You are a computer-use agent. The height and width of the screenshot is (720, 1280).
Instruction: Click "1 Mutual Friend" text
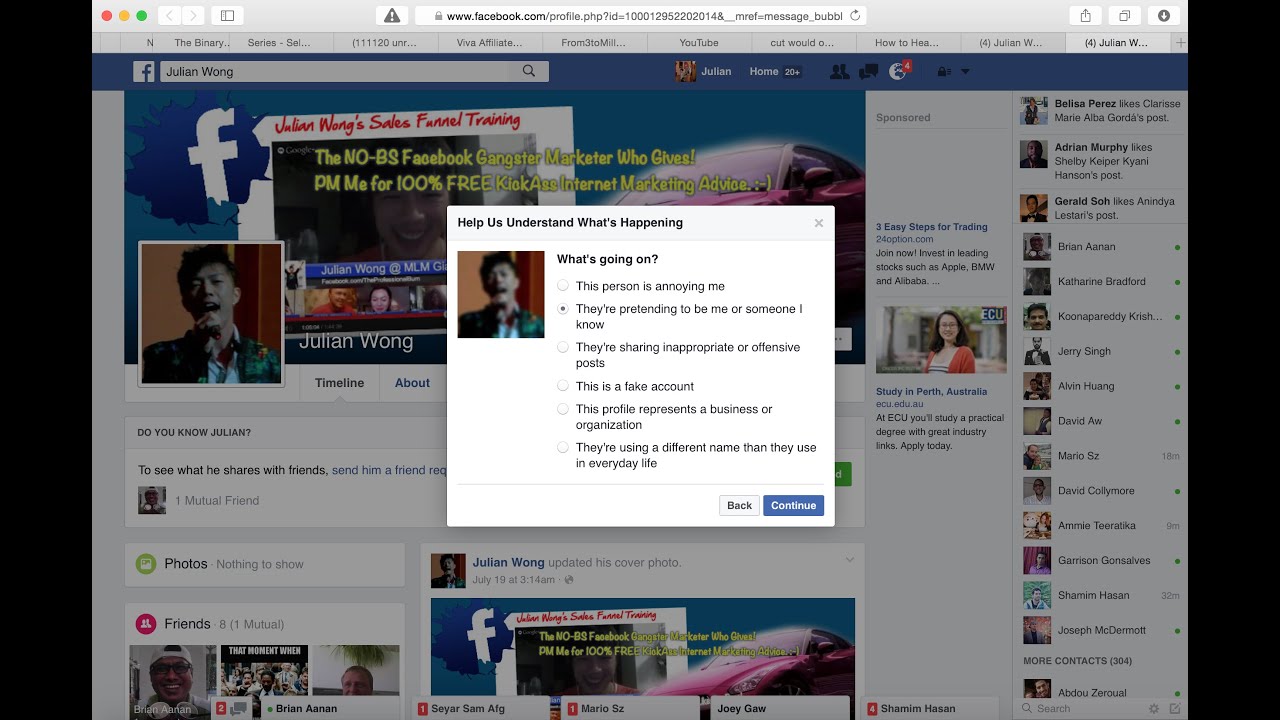(217, 500)
